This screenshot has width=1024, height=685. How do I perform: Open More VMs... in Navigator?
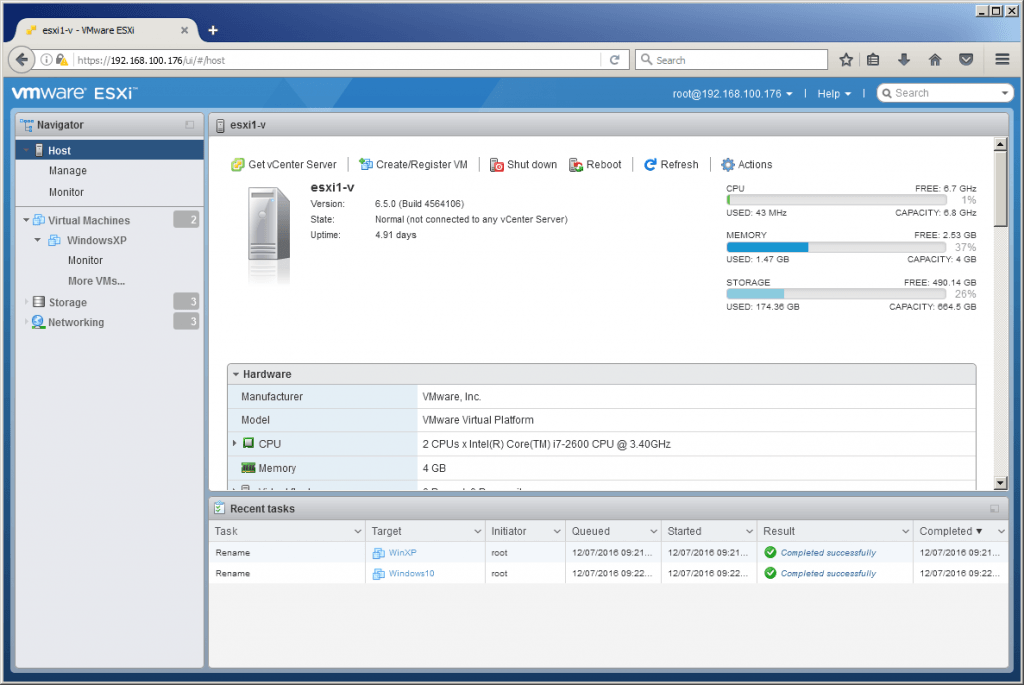(x=96, y=281)
